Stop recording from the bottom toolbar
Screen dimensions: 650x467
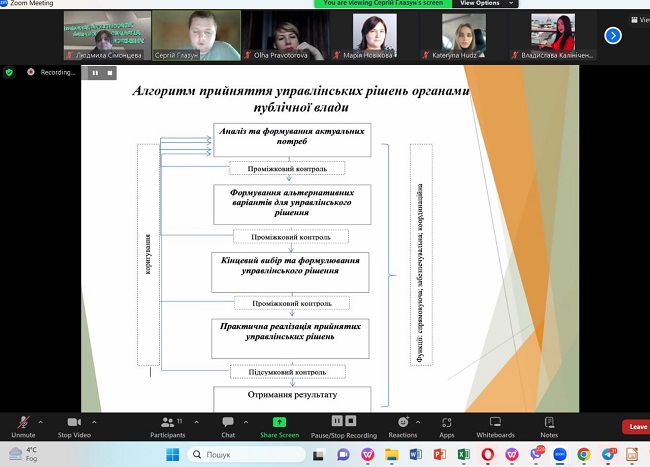click(x=351, y=421)
